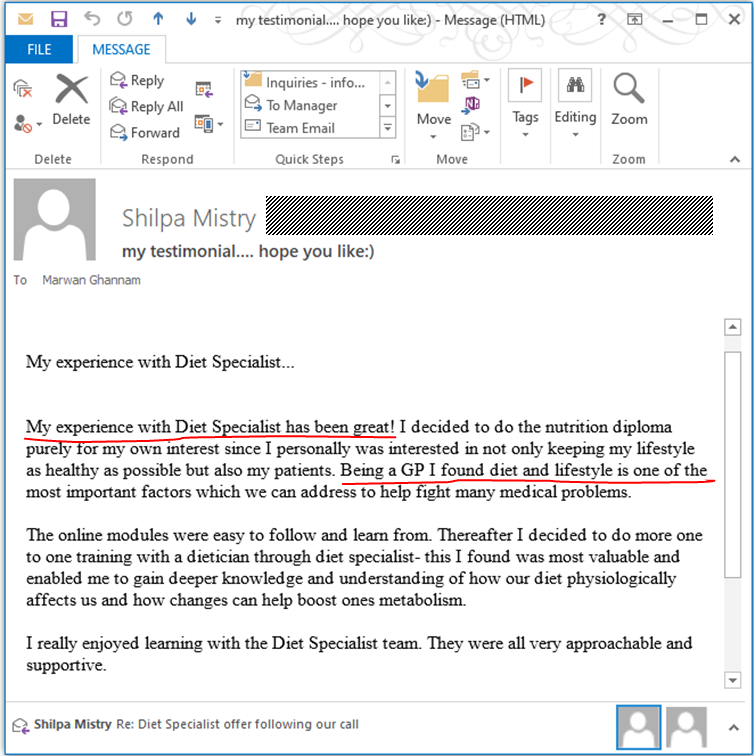Click Shilpa Mistry sender avatar

point(54,219)
